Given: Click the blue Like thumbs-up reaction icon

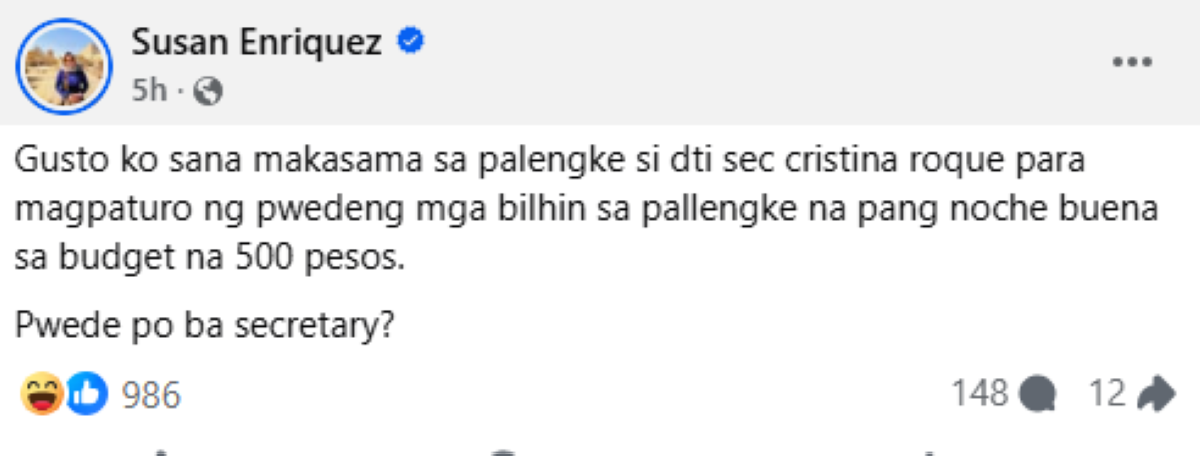Looking at the screenshot, I should coord(86,394).
